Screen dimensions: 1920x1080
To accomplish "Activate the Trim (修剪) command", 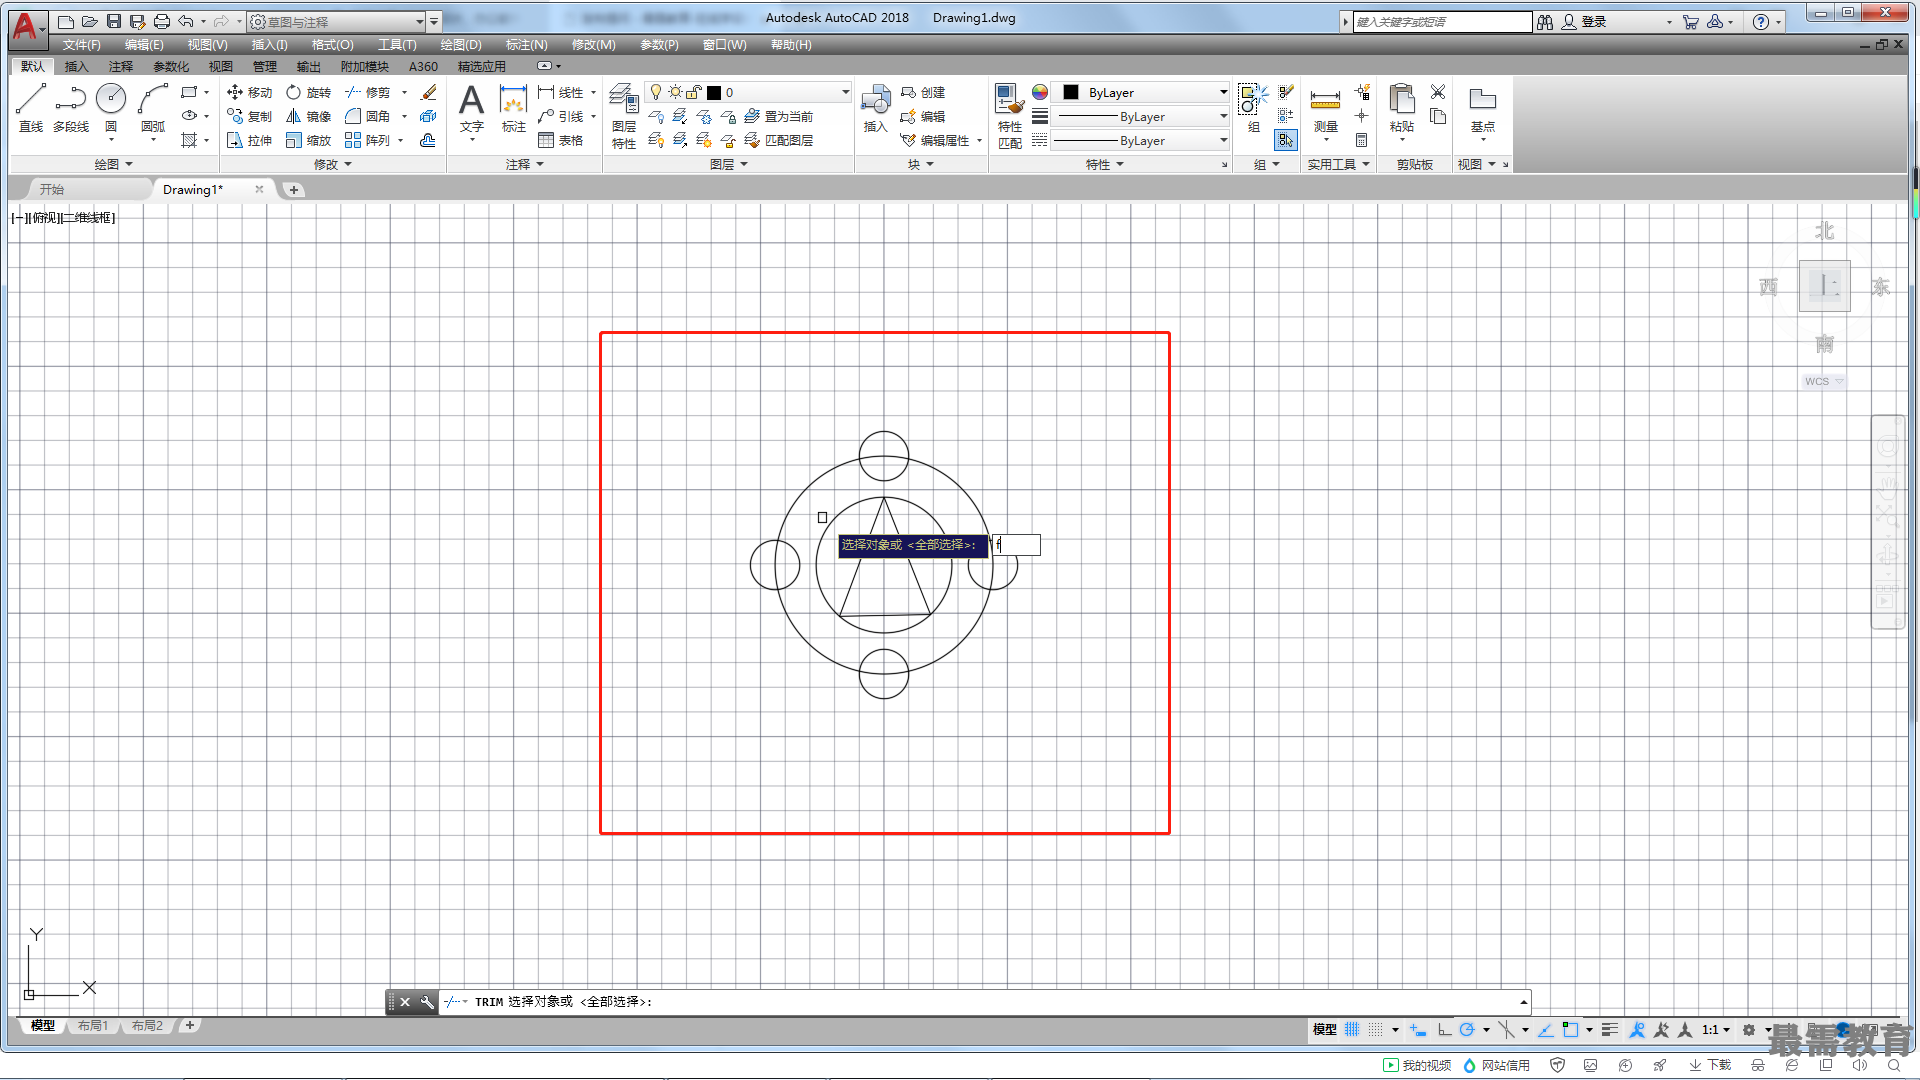I will click(x=368, y=92).
